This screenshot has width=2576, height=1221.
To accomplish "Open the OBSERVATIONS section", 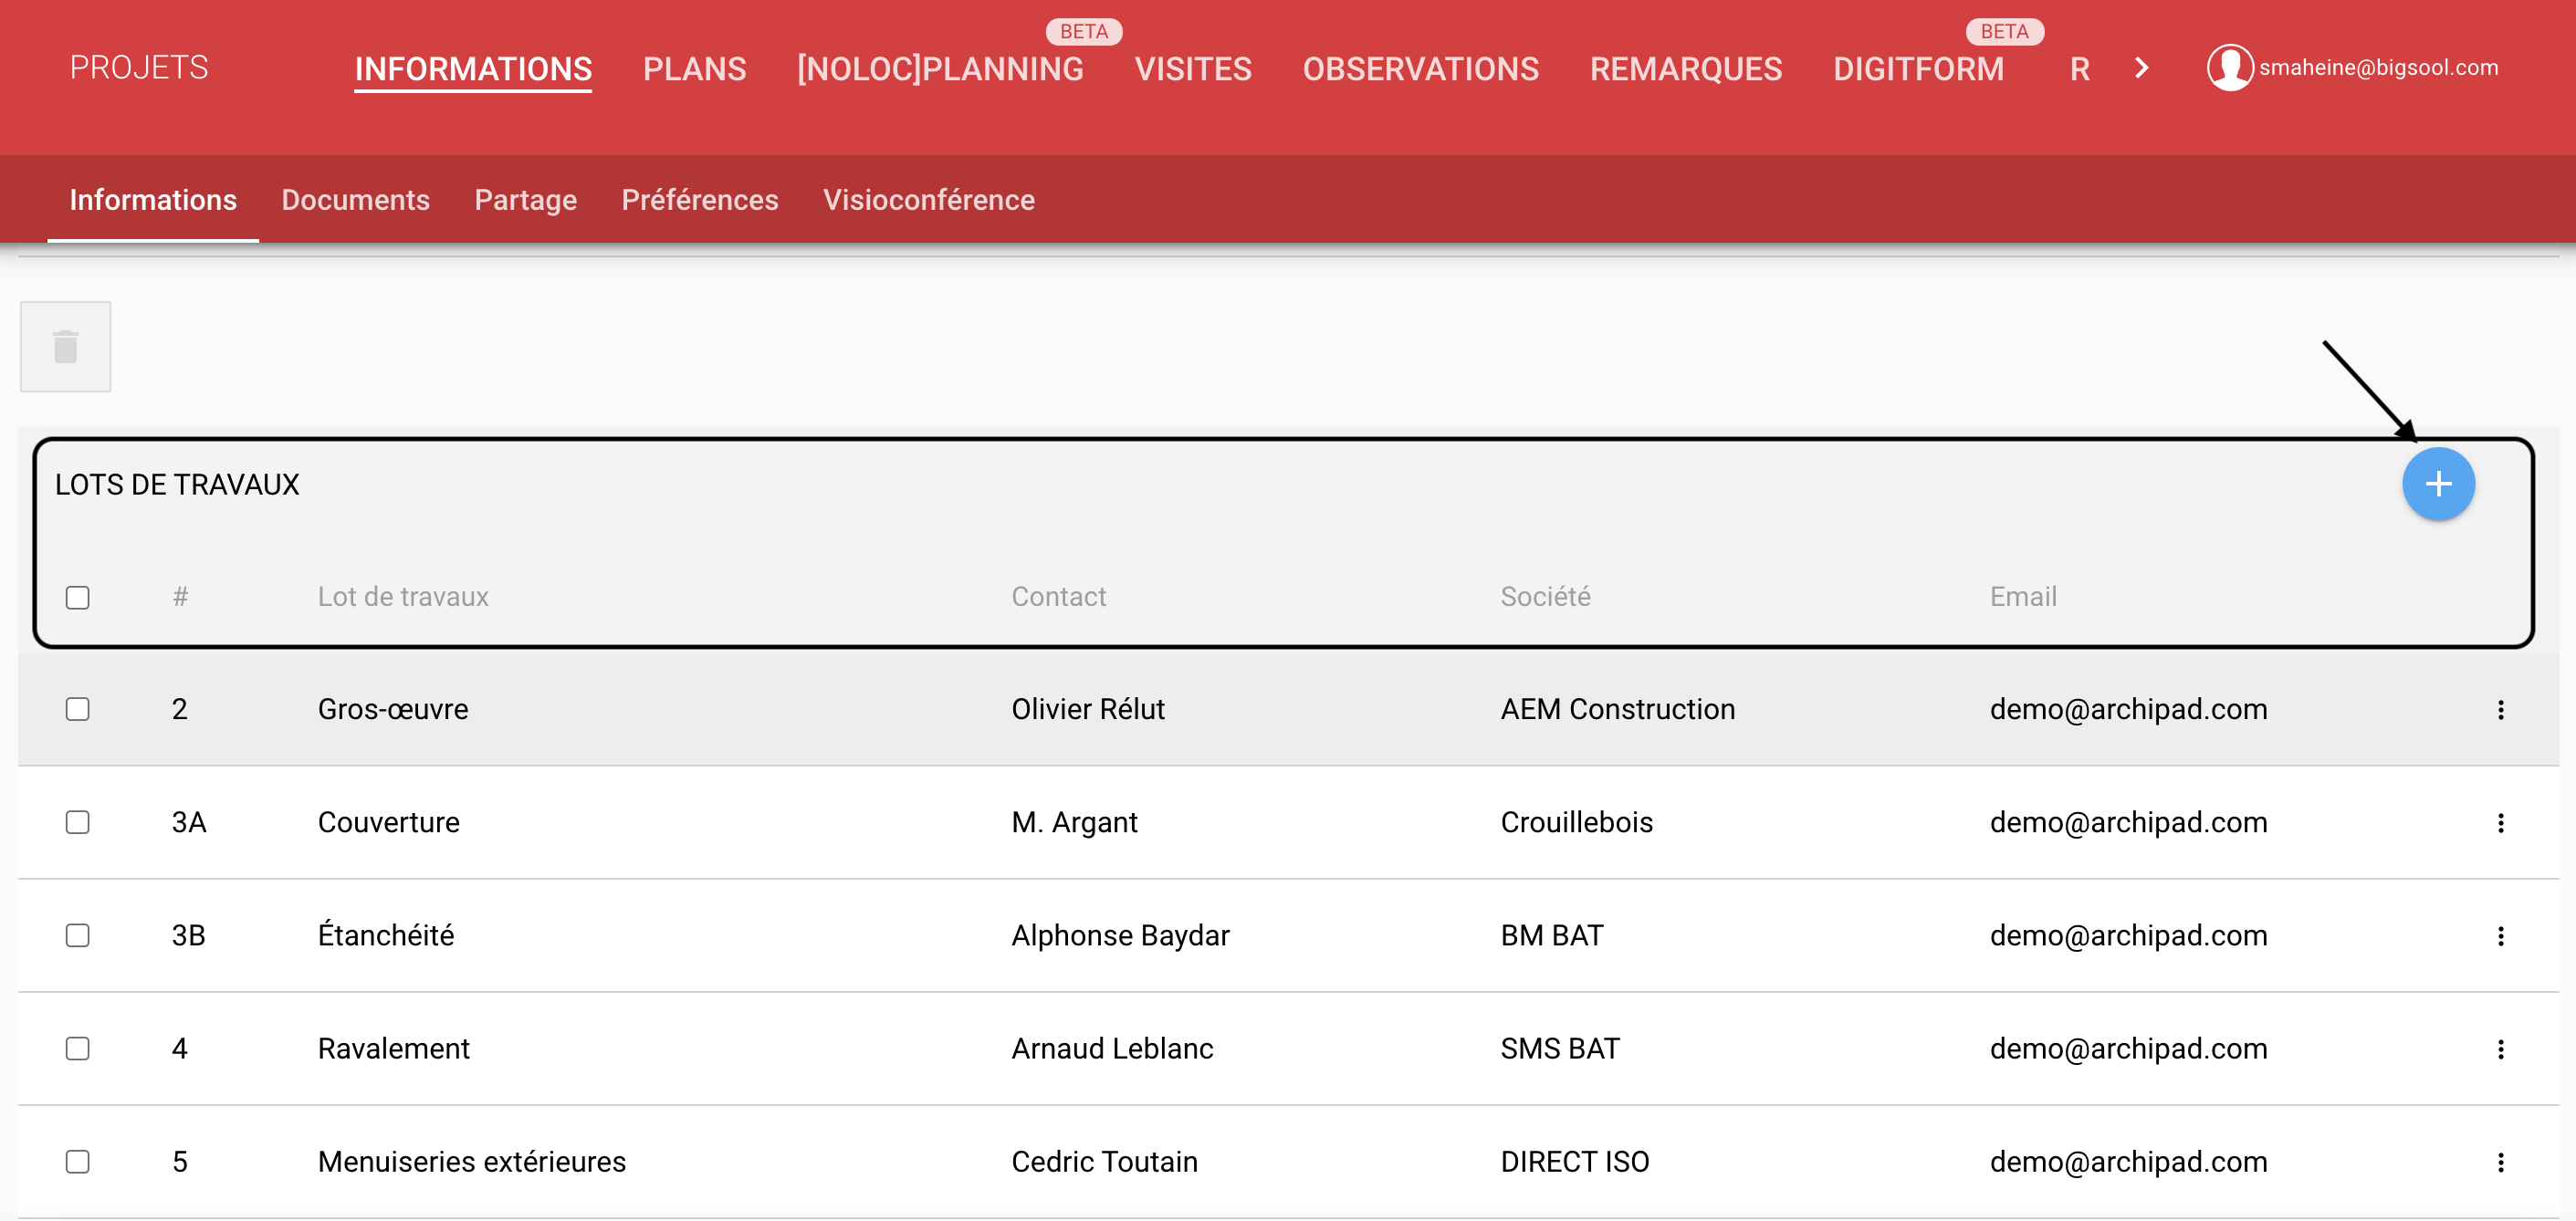I will (1419, 69).
